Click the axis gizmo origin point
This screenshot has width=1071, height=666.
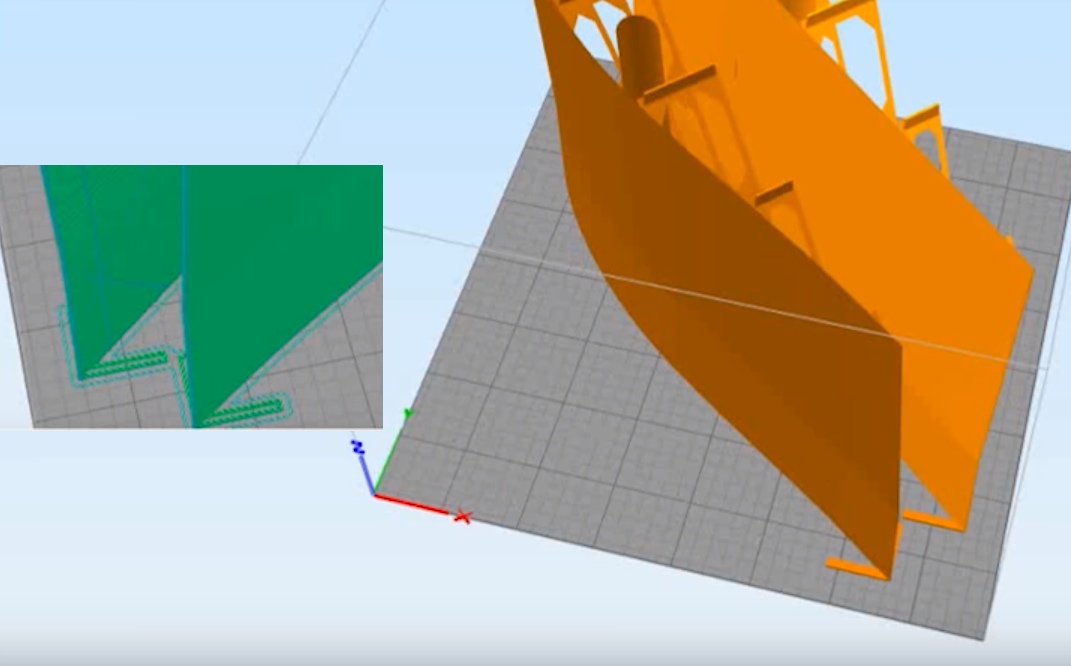(375, 493)
